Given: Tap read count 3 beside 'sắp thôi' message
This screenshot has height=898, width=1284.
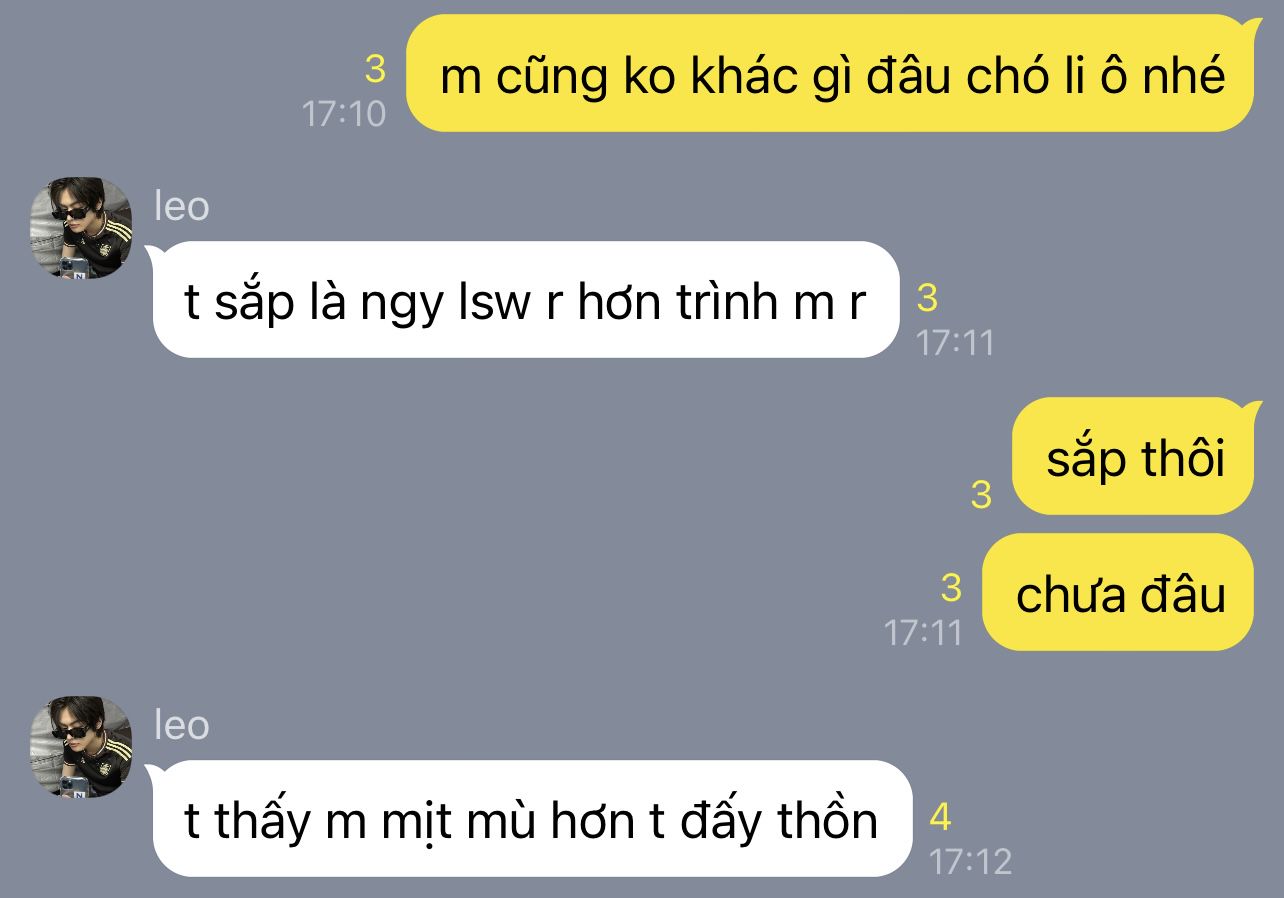Looking at the screenshot, I should (981, 494).
